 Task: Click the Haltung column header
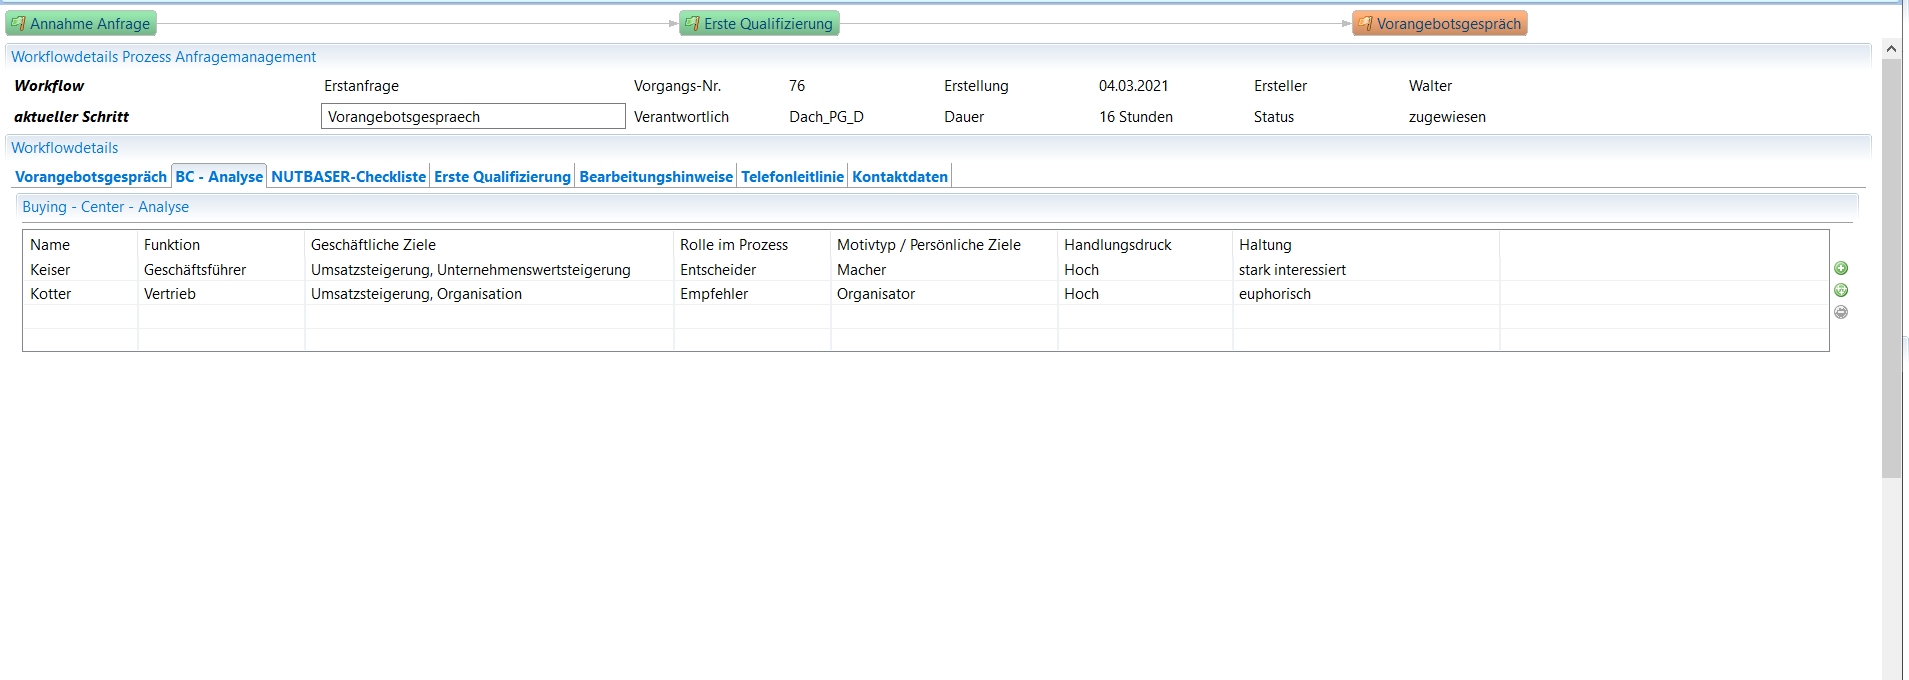click(x=1366, y=245)
